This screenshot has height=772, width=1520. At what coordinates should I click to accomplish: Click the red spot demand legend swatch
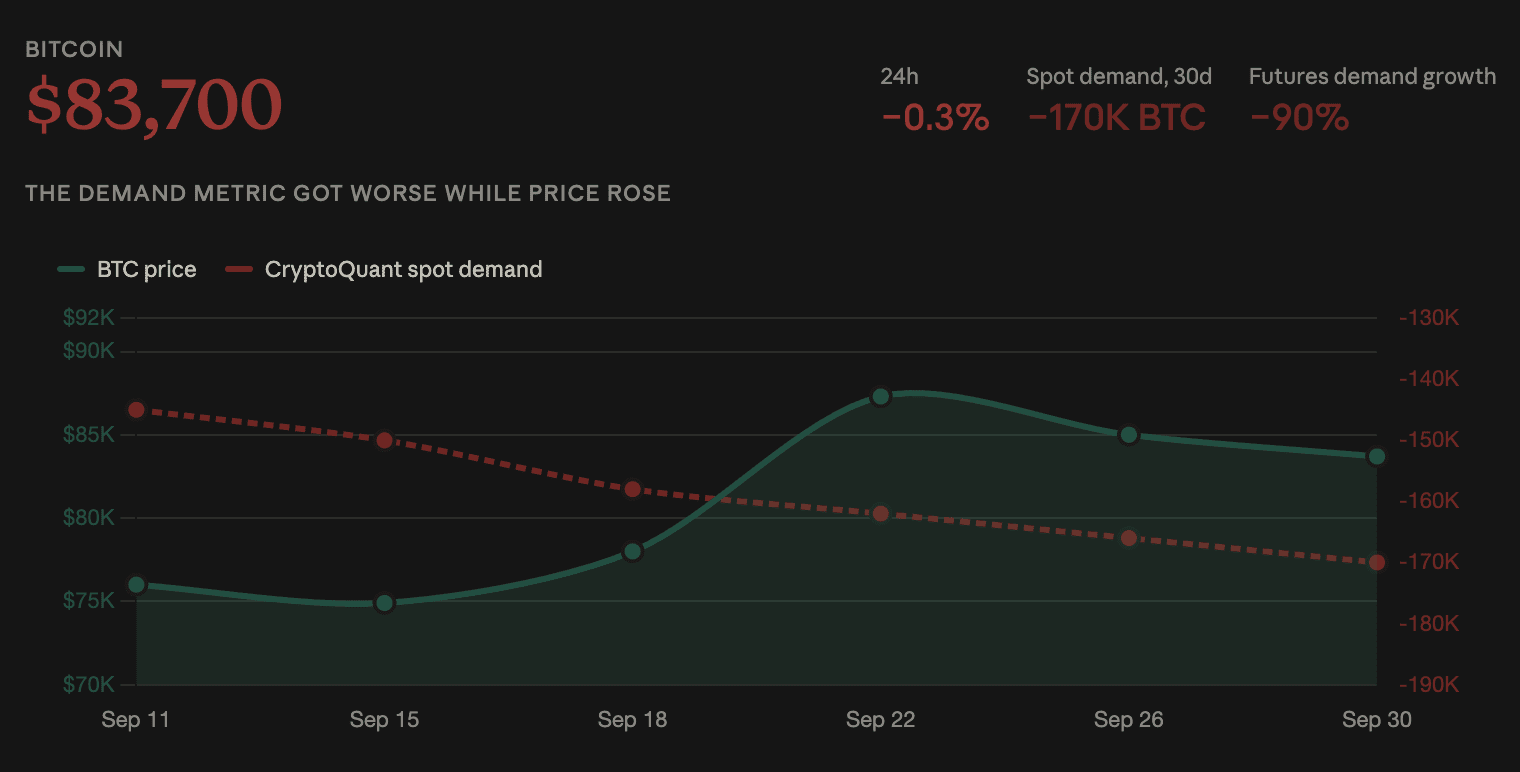pos(238,269)
